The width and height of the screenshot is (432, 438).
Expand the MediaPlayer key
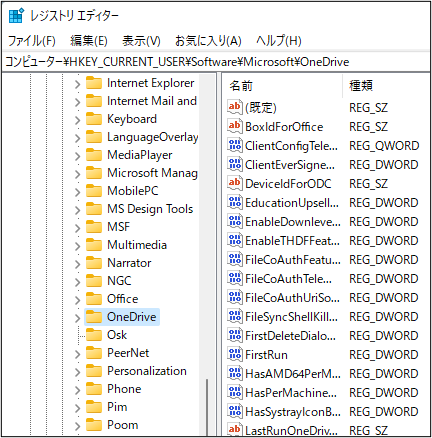(x=77, y=156)
